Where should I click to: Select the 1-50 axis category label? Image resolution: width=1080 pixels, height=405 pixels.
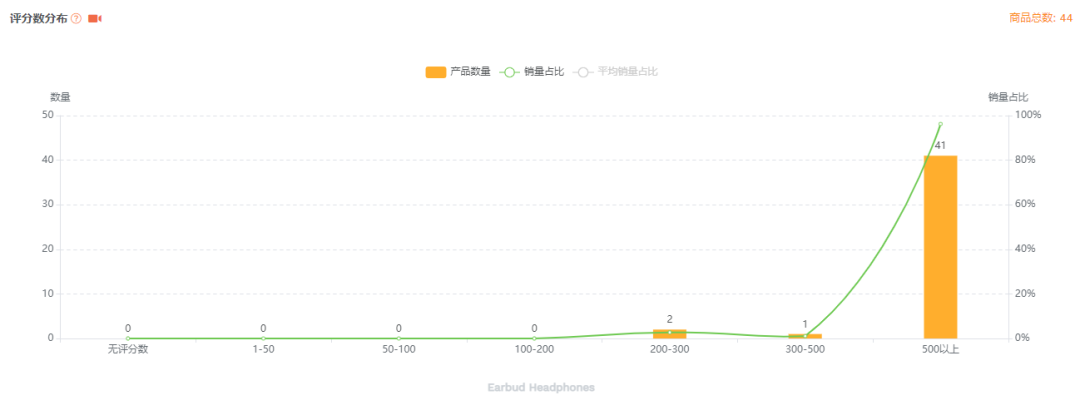coord(263,349)
